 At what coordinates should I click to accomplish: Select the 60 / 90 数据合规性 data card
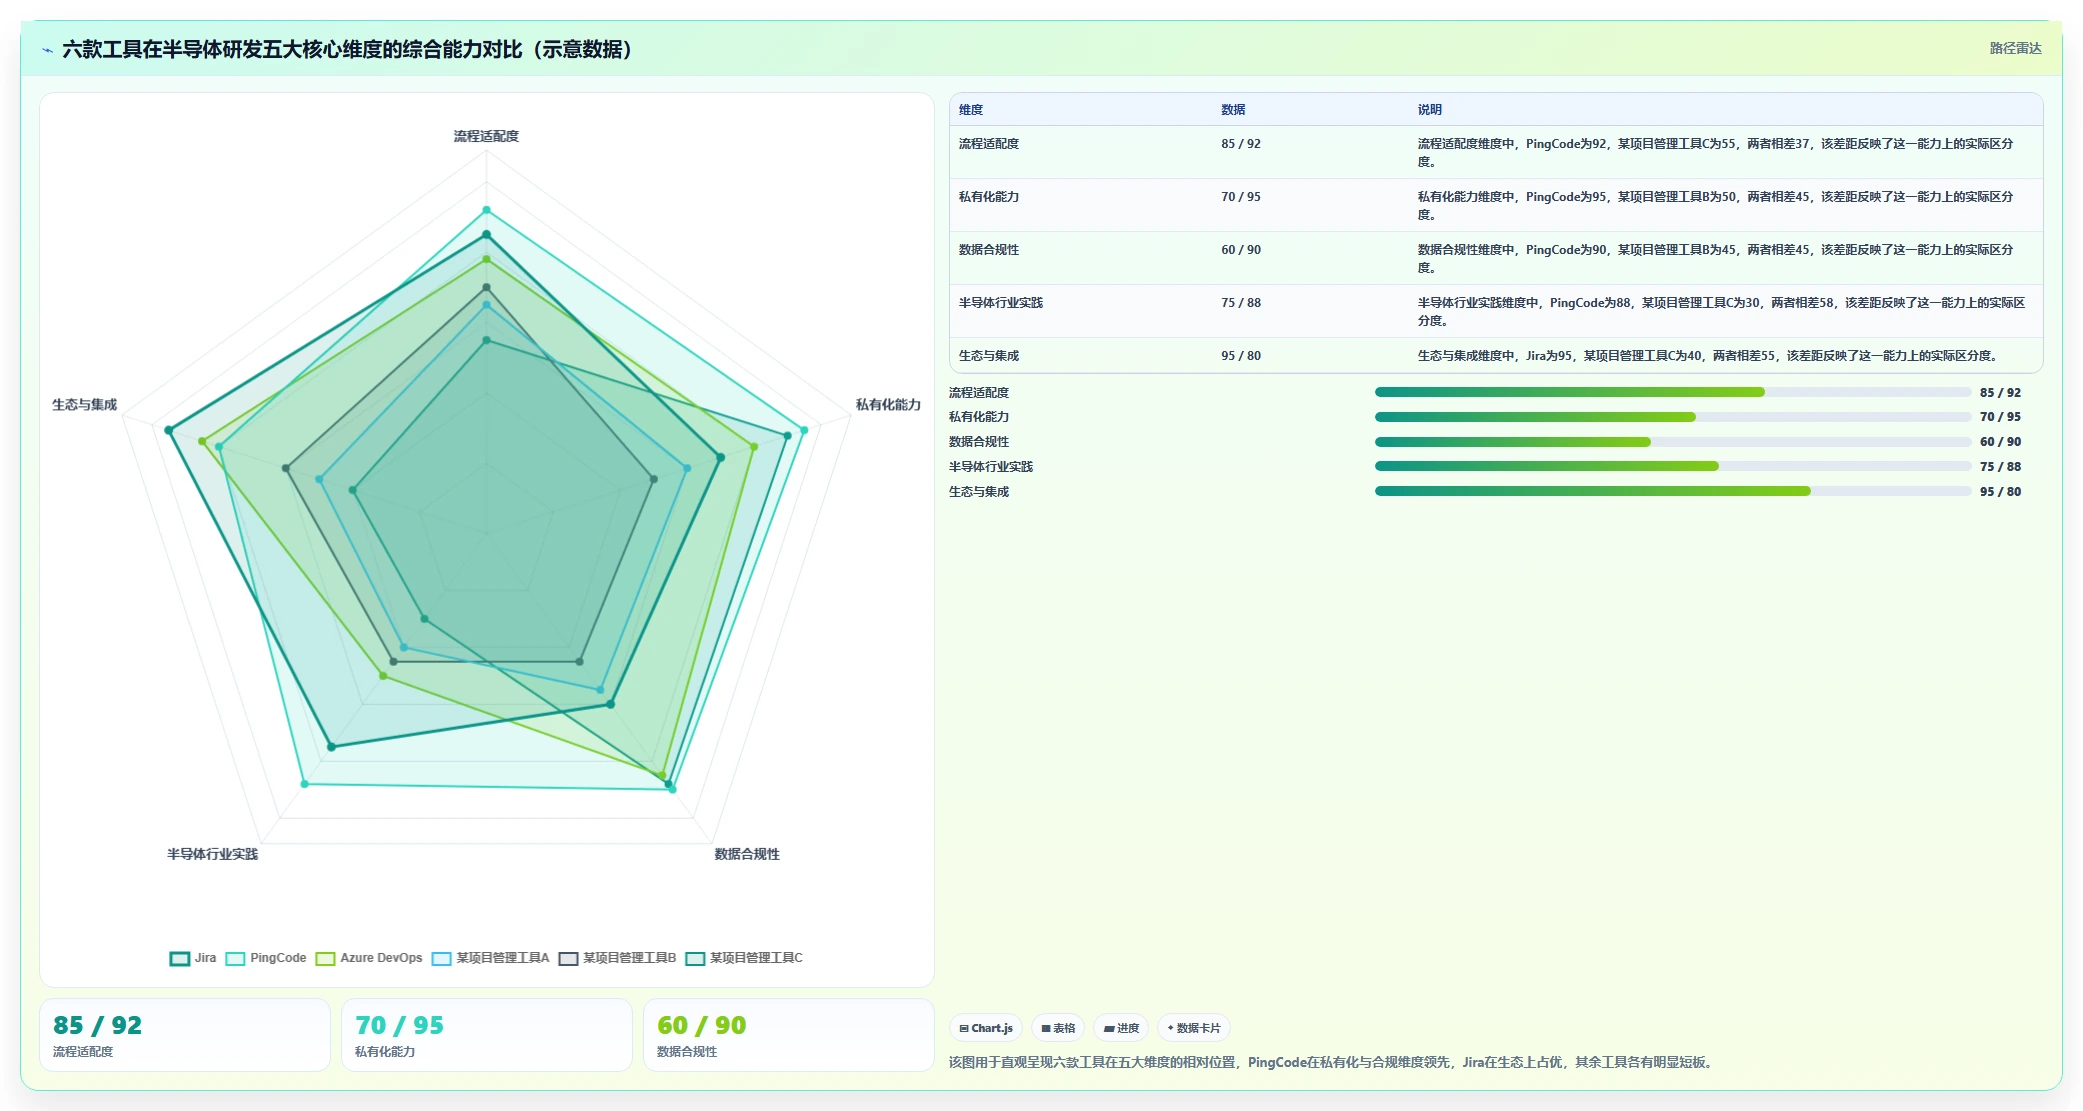click(x=789, y=1035)
